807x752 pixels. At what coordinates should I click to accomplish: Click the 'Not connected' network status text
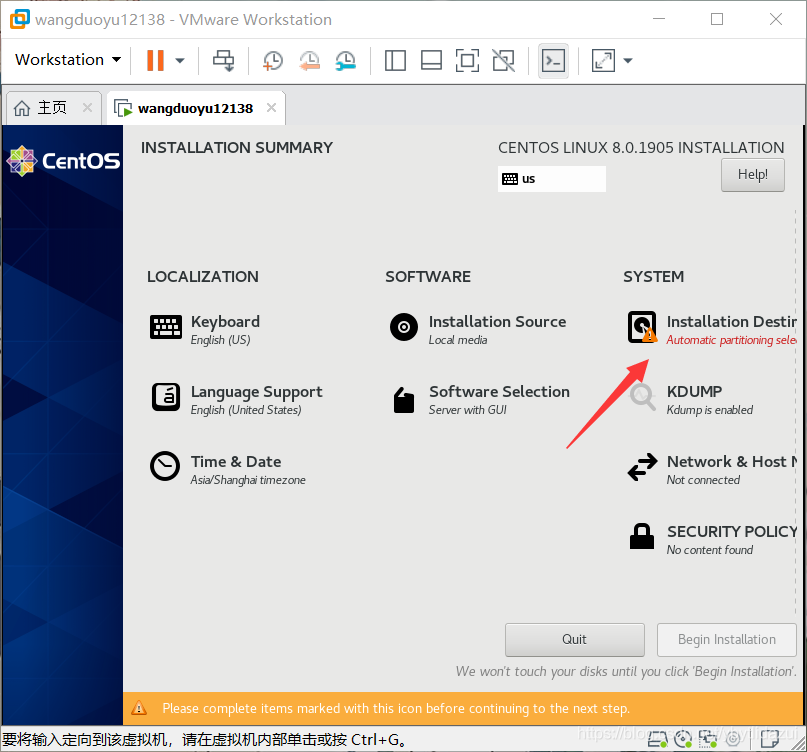tap(703, 480)
